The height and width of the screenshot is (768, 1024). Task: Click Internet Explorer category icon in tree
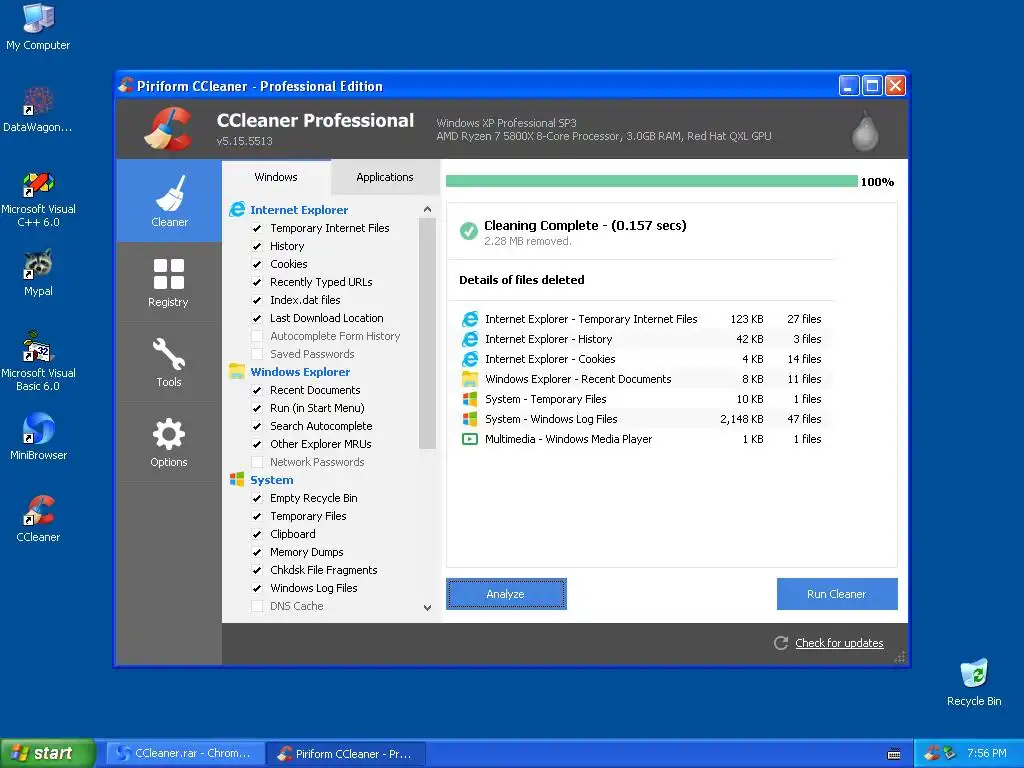tap(236, 210)
